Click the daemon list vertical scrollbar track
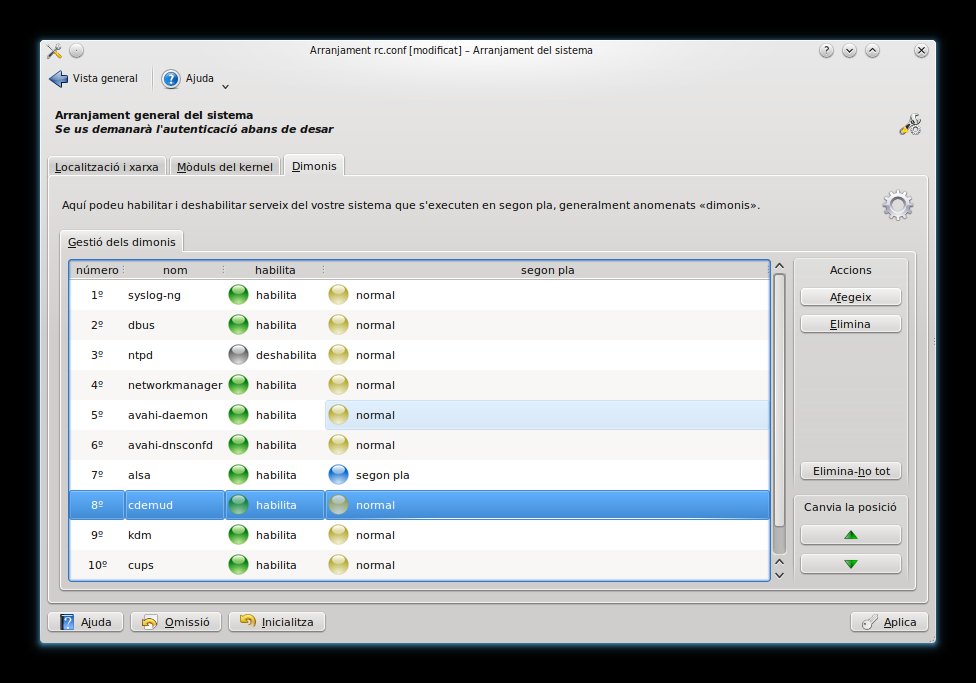Screen dimensions: 976x683 (779, 414)
